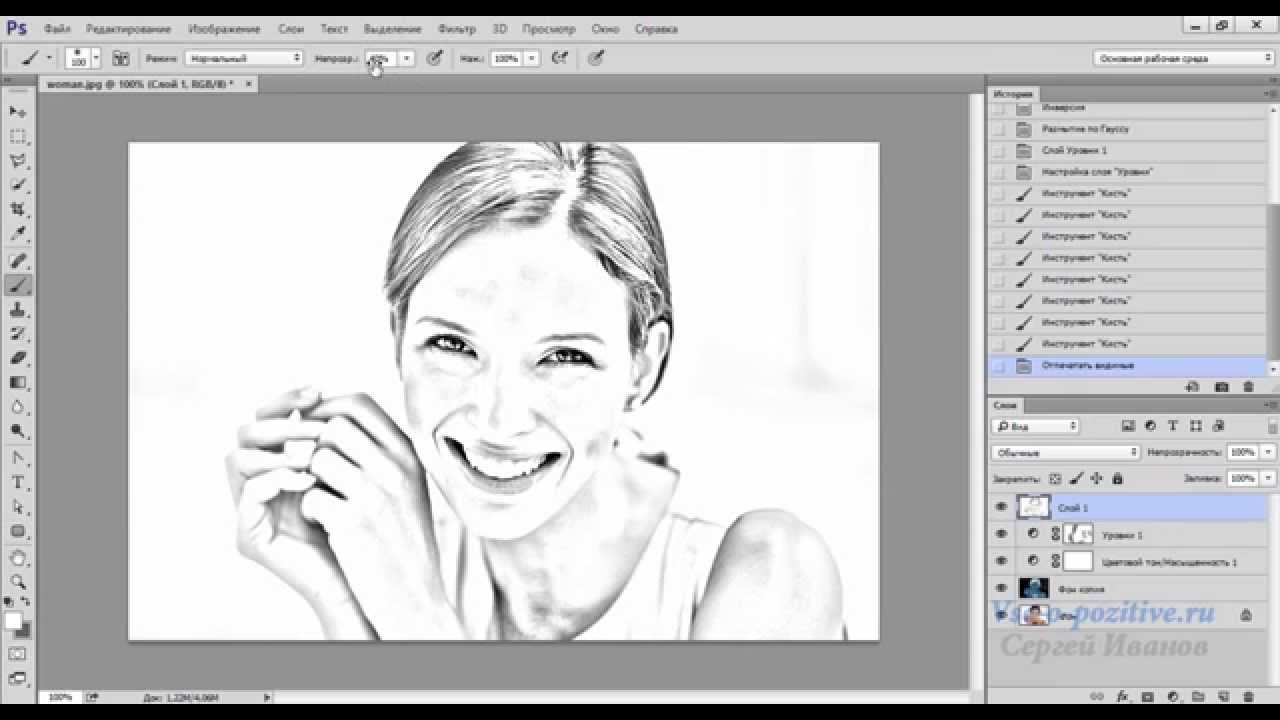
Task: Select the Blur tool
Action: [18, 407]
